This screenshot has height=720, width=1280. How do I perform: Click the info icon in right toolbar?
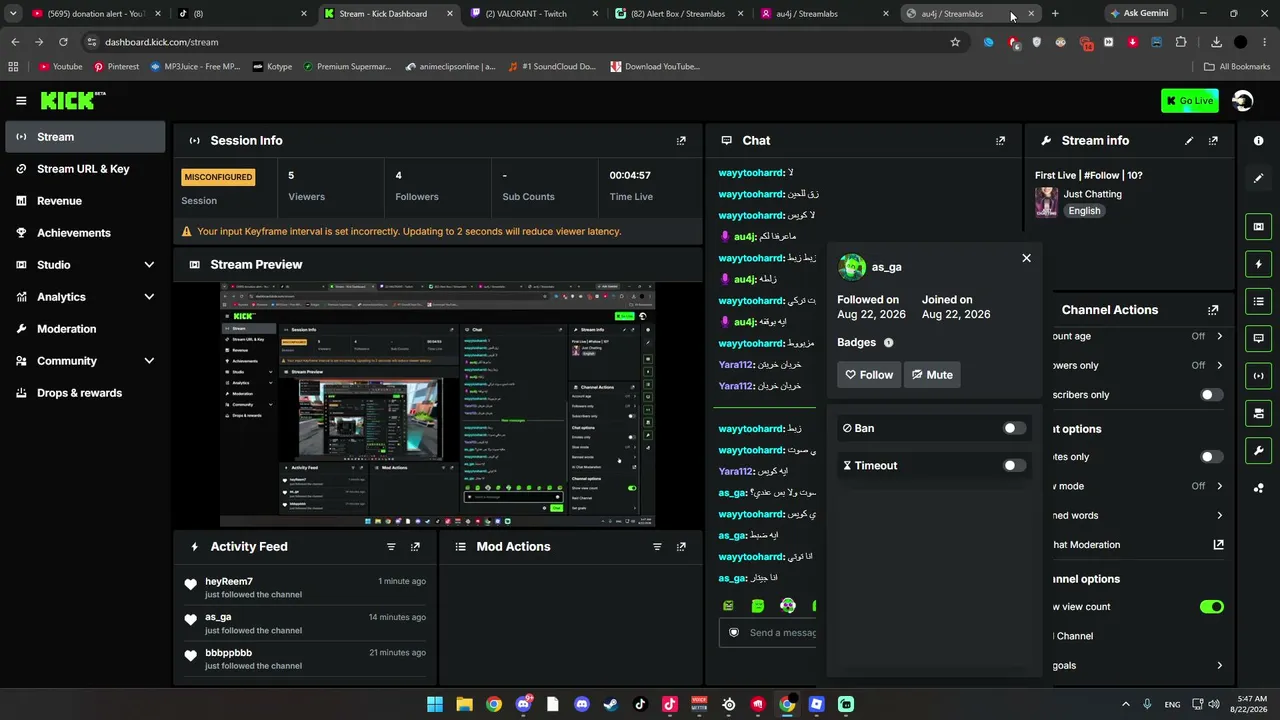coord(1258,141)
